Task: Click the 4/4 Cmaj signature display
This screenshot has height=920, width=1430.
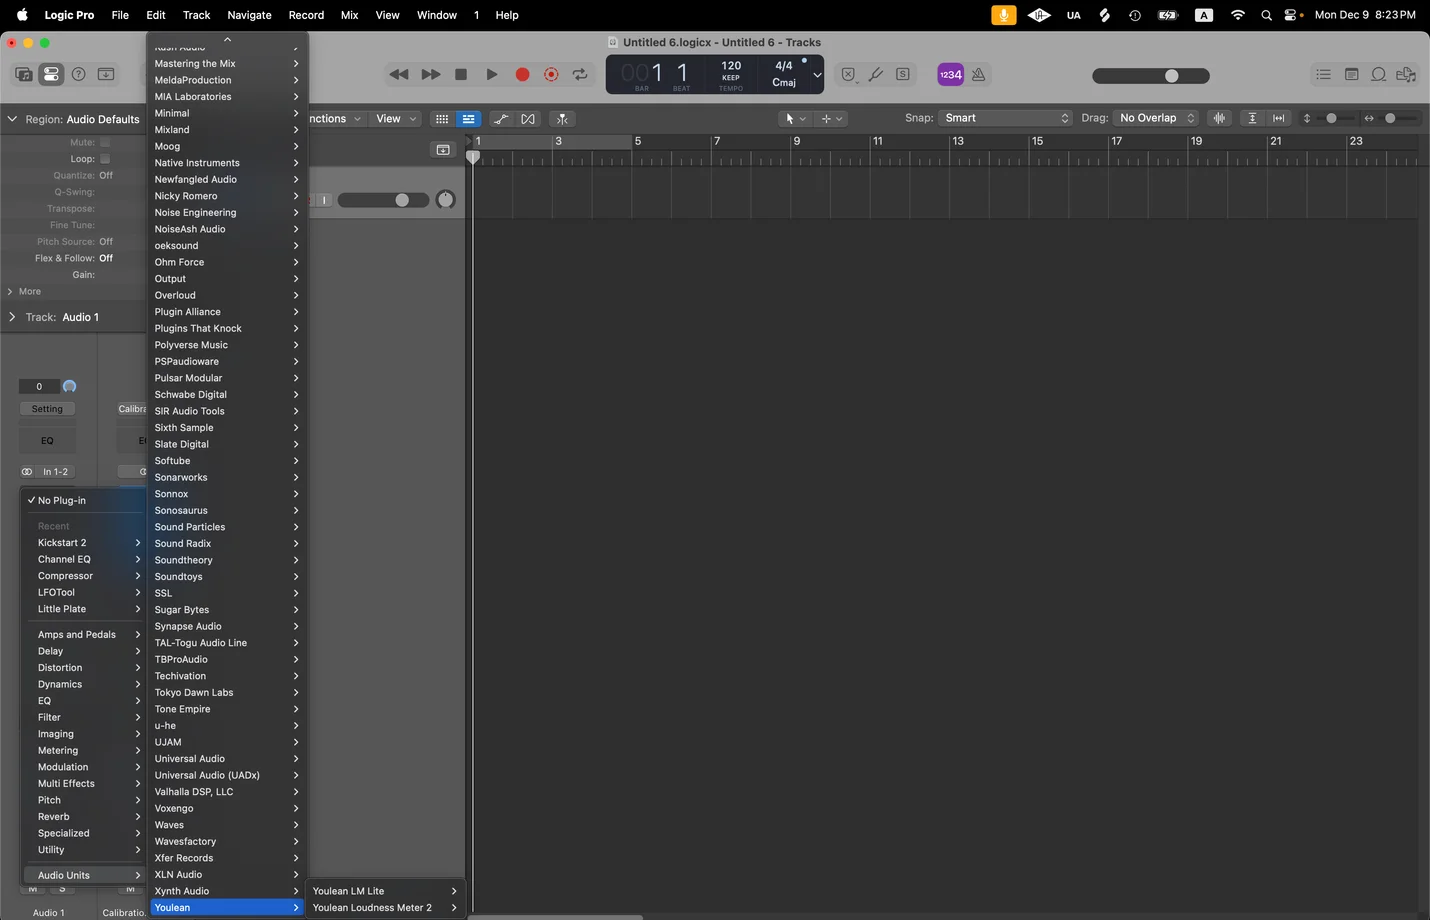Action: click(x=784, y=74)
